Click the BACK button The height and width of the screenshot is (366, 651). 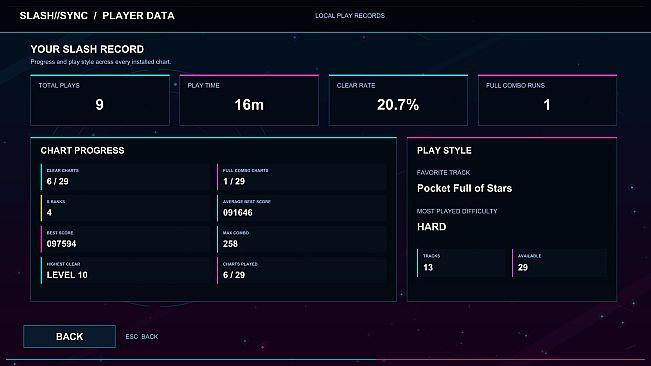[x=69, y=336]
